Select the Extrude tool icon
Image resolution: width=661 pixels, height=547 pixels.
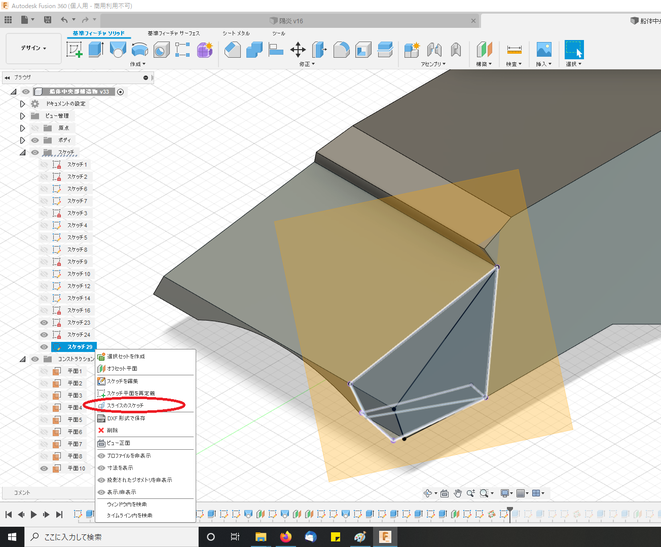point(96,50)
